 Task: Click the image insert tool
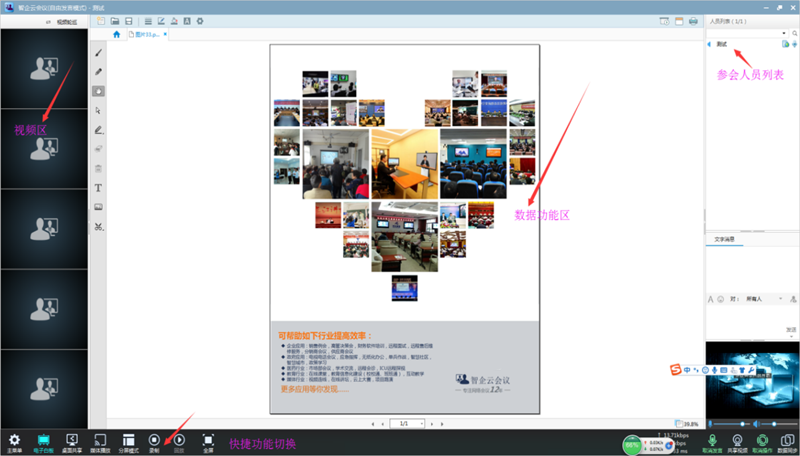pyautogui.click(x=98, y=207)
